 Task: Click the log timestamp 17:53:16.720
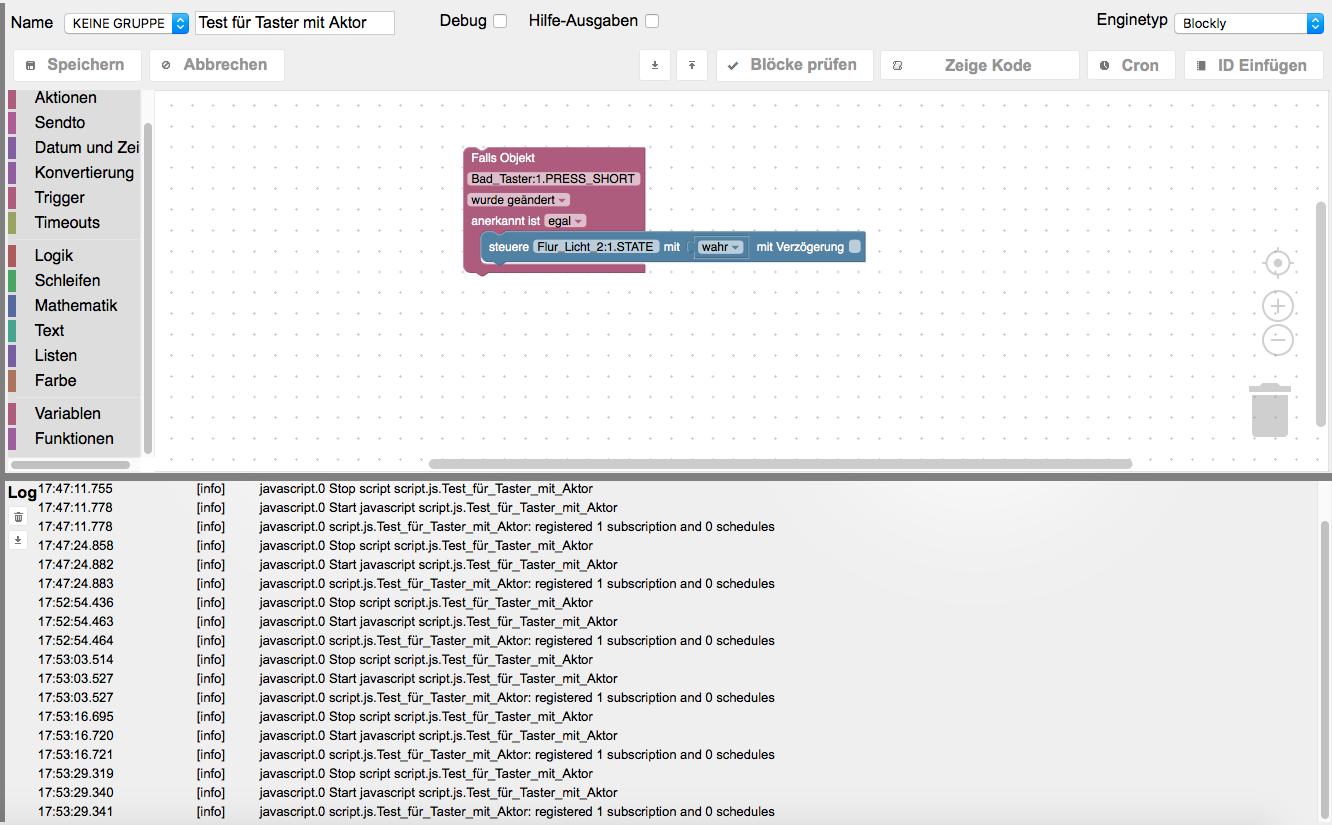76,736
